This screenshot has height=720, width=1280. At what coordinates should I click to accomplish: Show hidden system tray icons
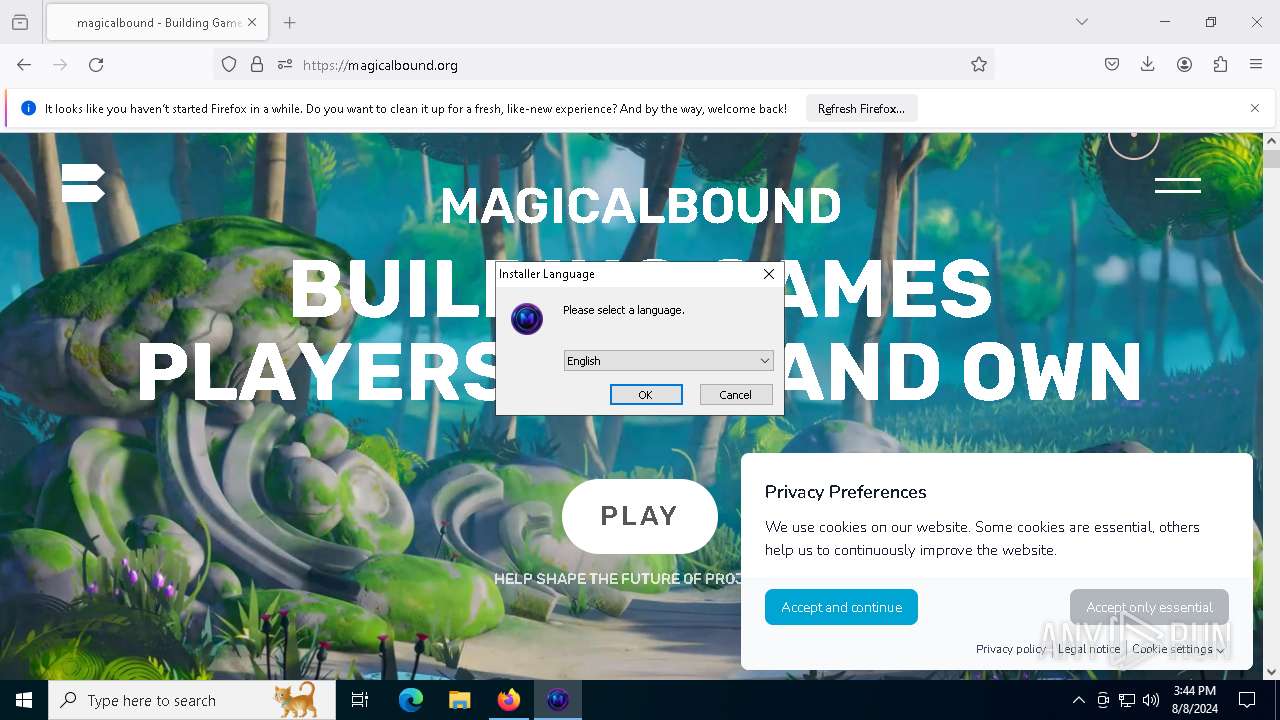tap(1078, 700)
